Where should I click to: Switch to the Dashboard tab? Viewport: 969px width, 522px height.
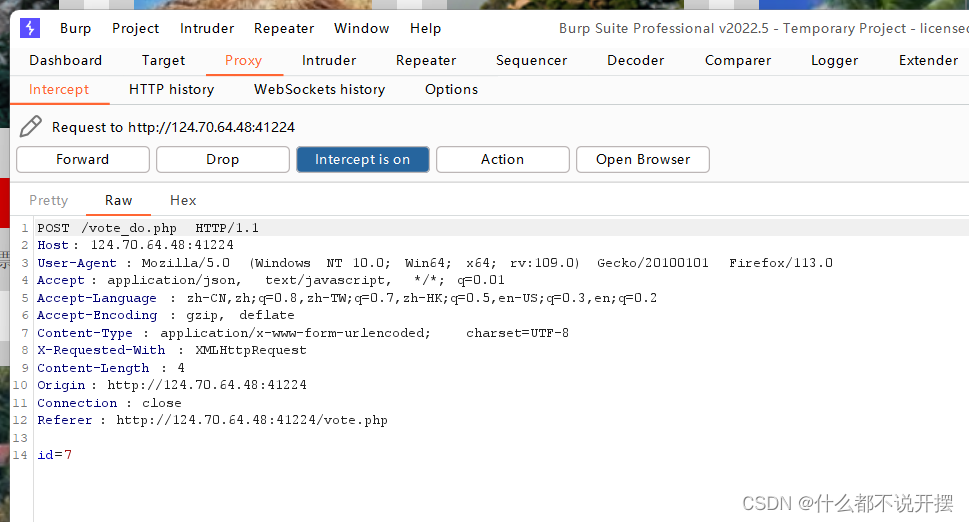tap(66, 61)
